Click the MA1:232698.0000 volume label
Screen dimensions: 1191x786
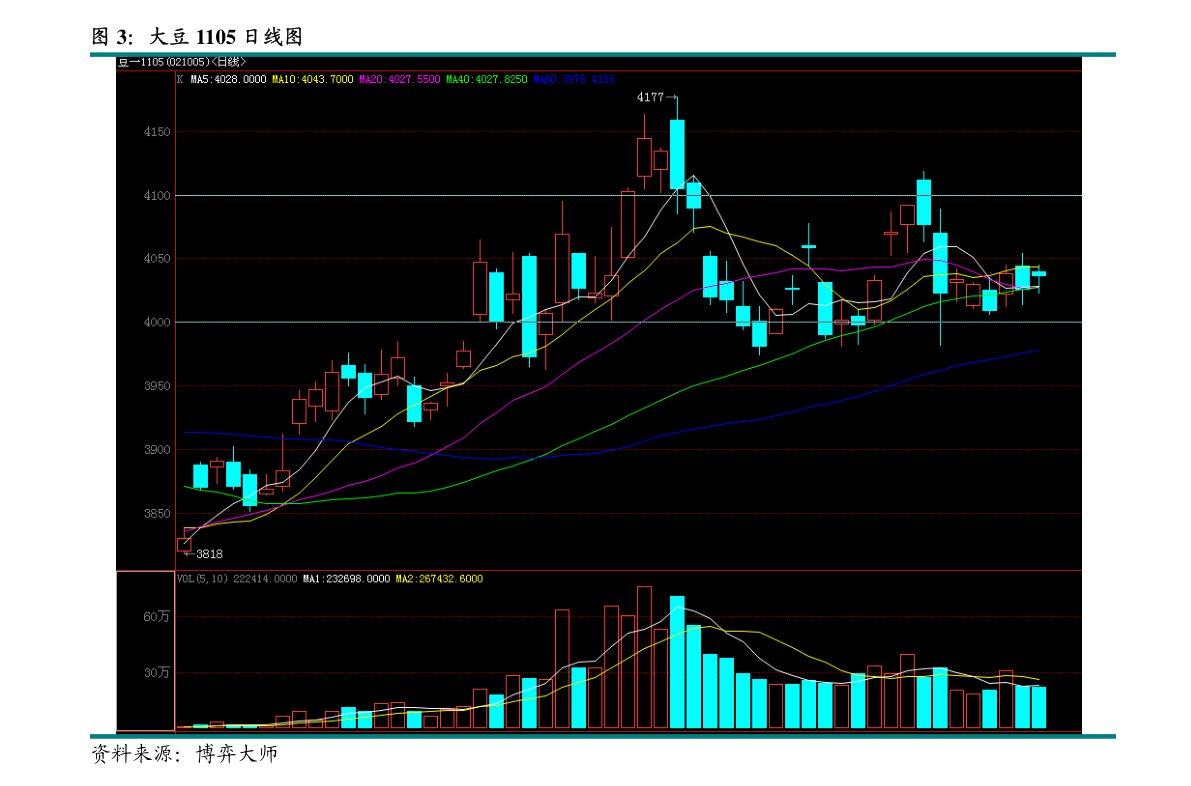[x=346, y=579]
